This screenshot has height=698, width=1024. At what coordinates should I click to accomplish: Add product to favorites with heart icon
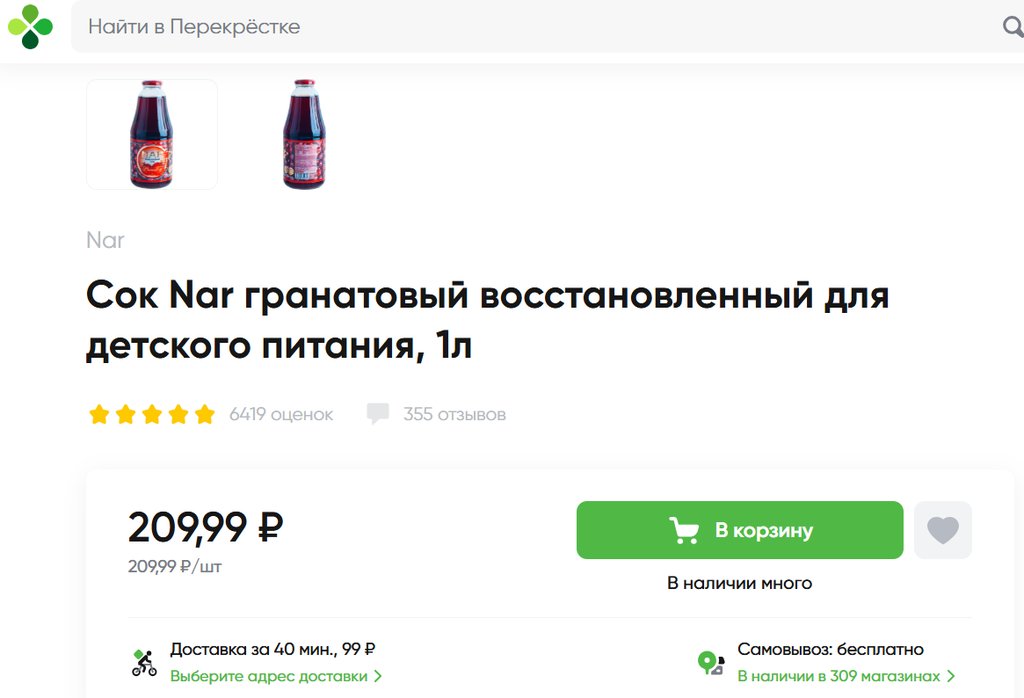(942, 530)
